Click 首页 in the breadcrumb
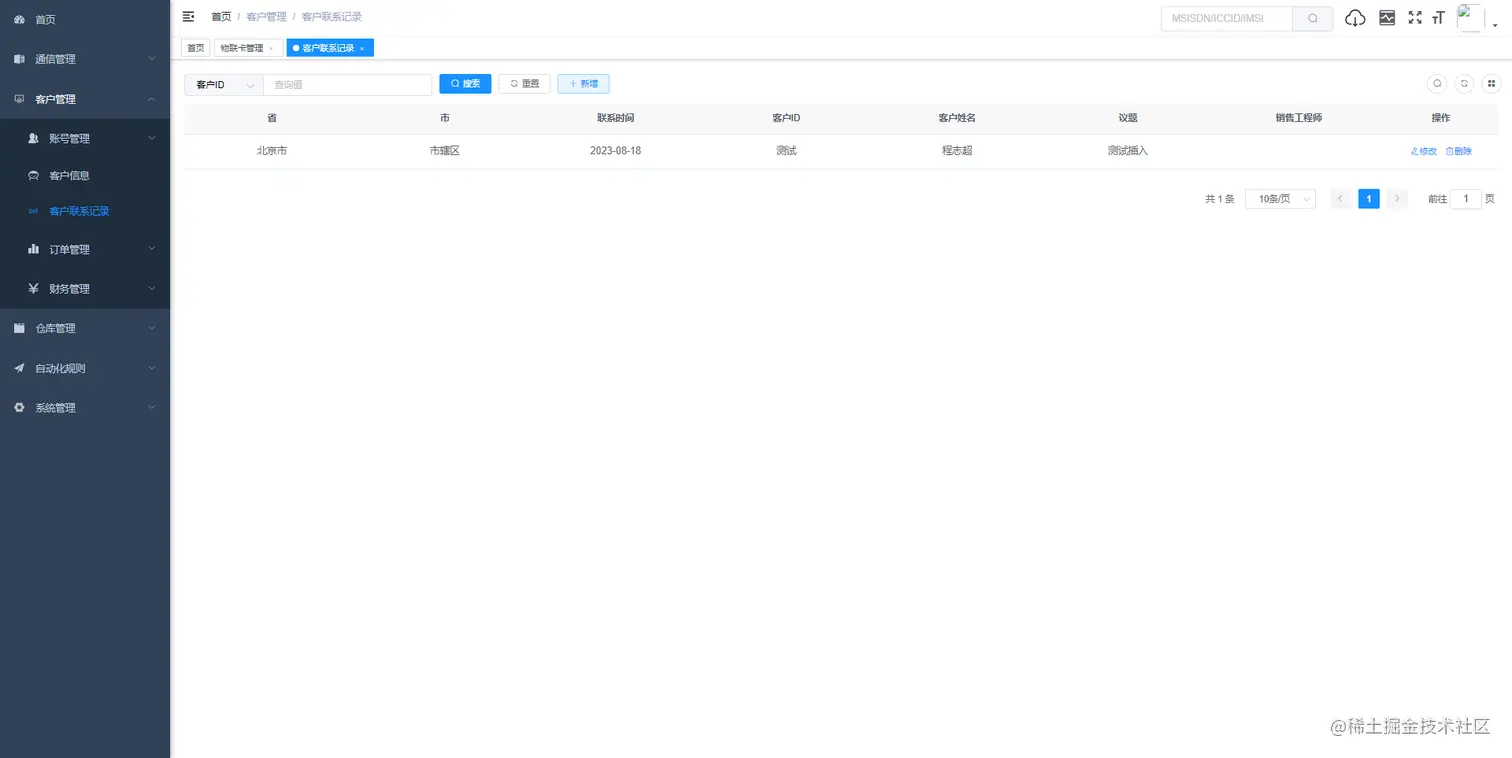 pyautogui.click(x=221, y=17)
